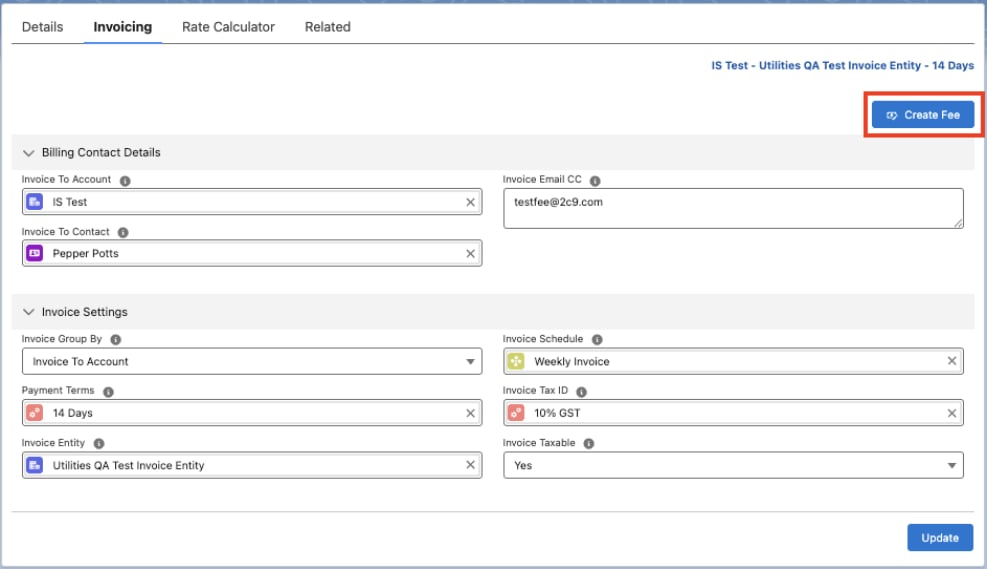987x569 pixels.
Task: Click the Invoice To Contact lookup field
Action: pos(252,253)
